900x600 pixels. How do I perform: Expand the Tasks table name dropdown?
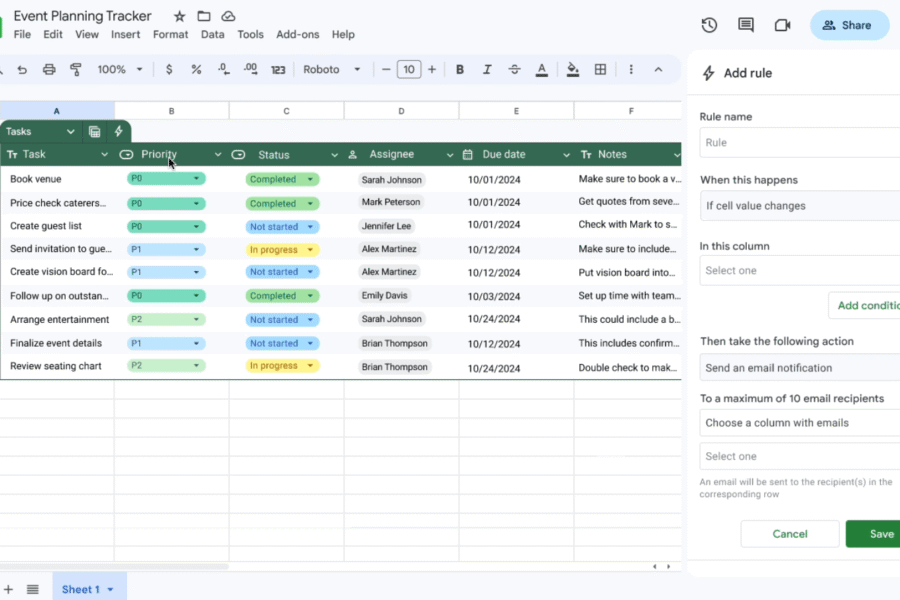coord(70,131)
